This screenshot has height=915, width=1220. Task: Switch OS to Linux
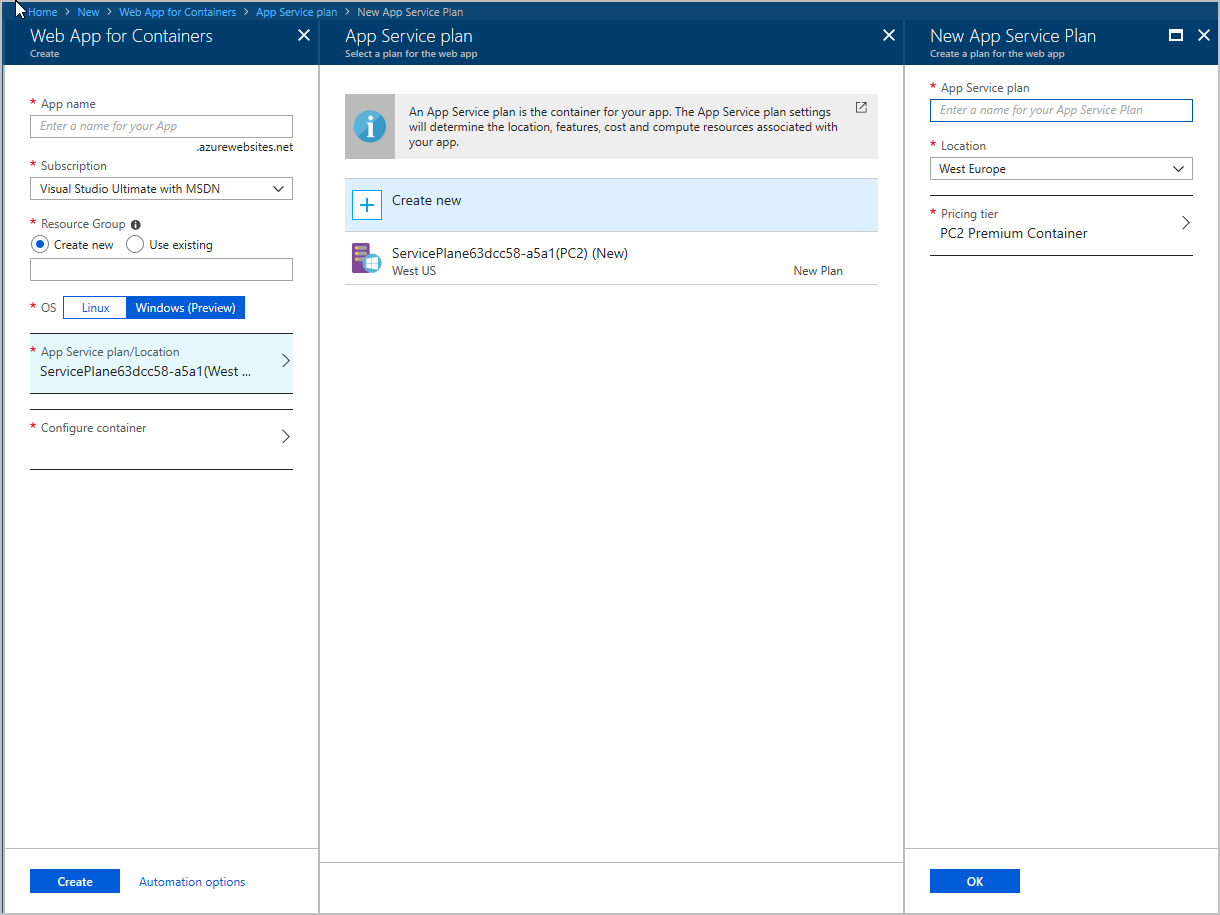pyautogui.click(x=95, y=308)
